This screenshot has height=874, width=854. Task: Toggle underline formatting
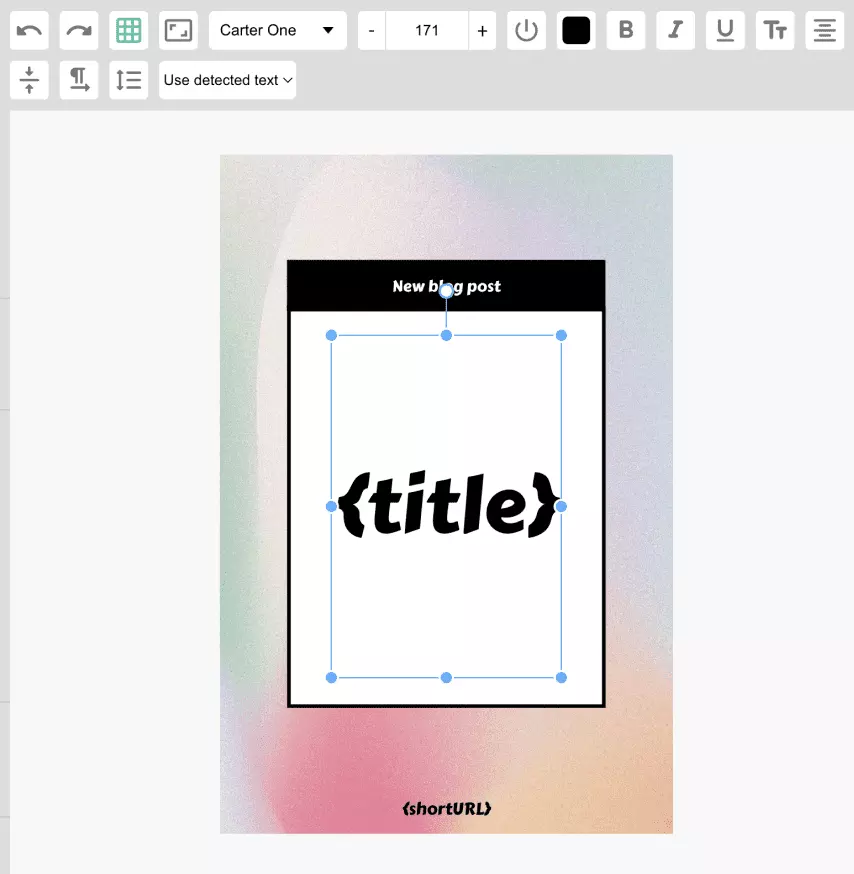coord(725,30)
